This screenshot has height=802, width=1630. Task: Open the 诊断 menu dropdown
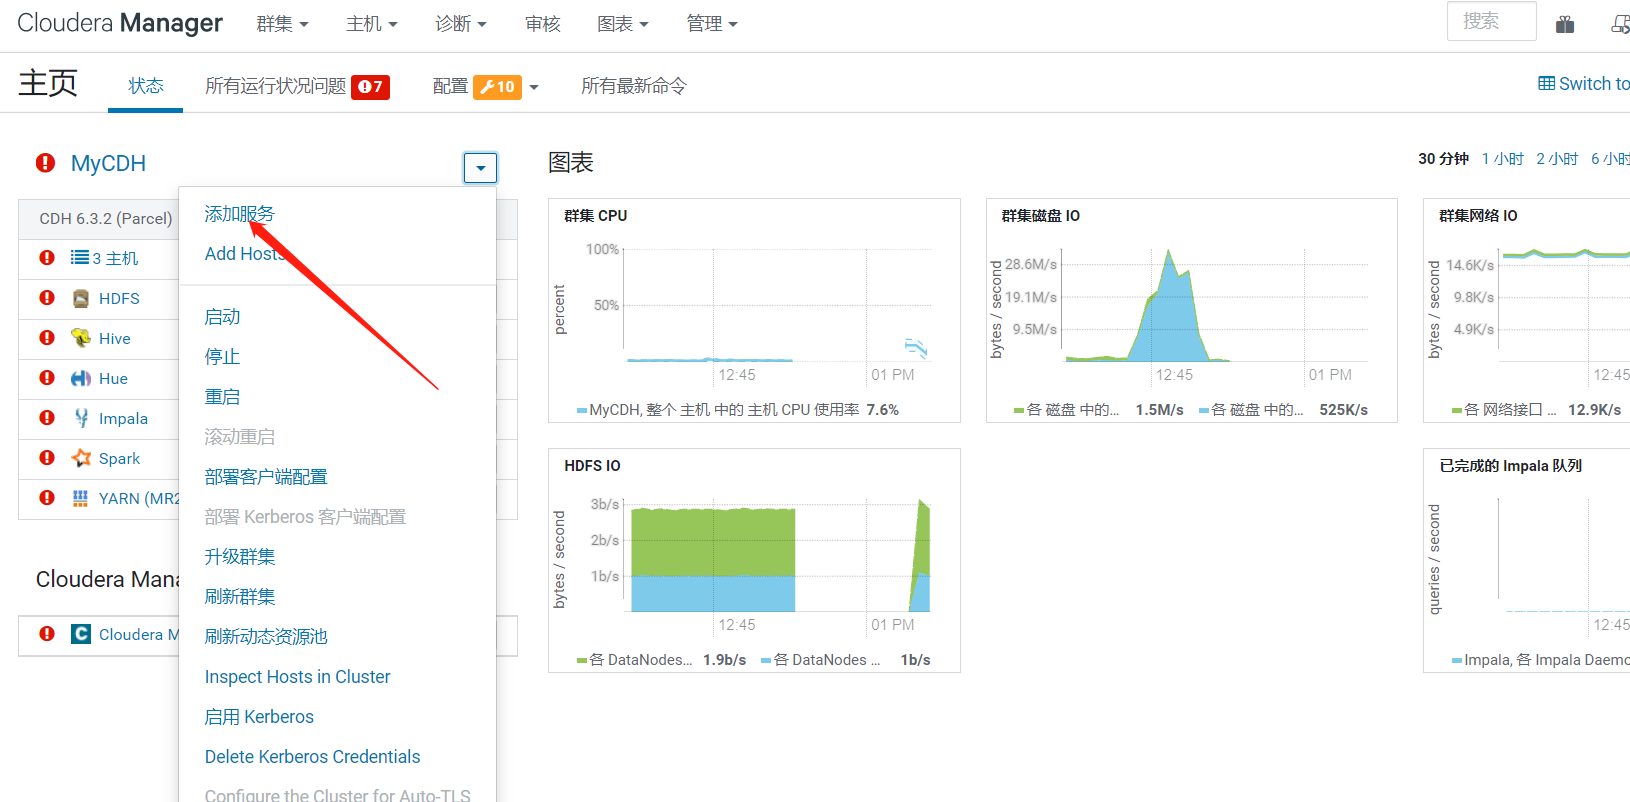point(461,24)
